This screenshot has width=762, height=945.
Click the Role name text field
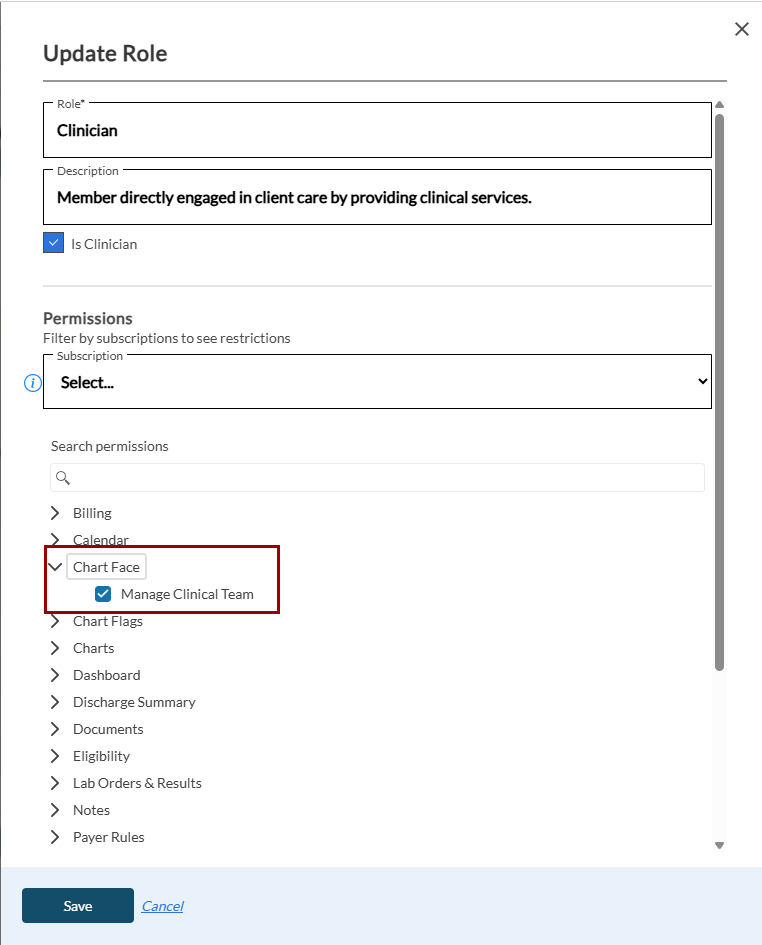(x=377, y=130)
